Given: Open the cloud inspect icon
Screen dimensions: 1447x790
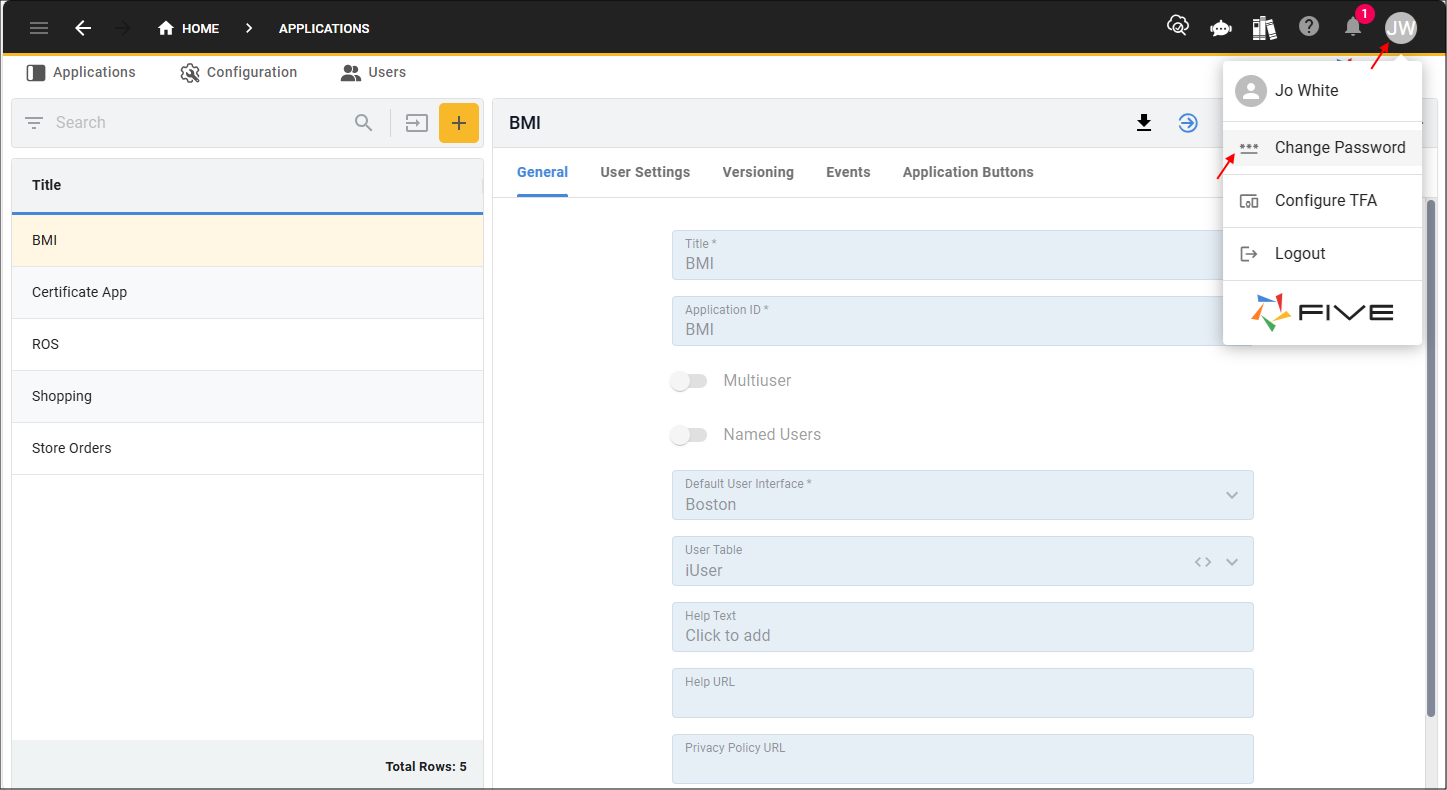Looking at the screenshot, I should click(1178, 27).
